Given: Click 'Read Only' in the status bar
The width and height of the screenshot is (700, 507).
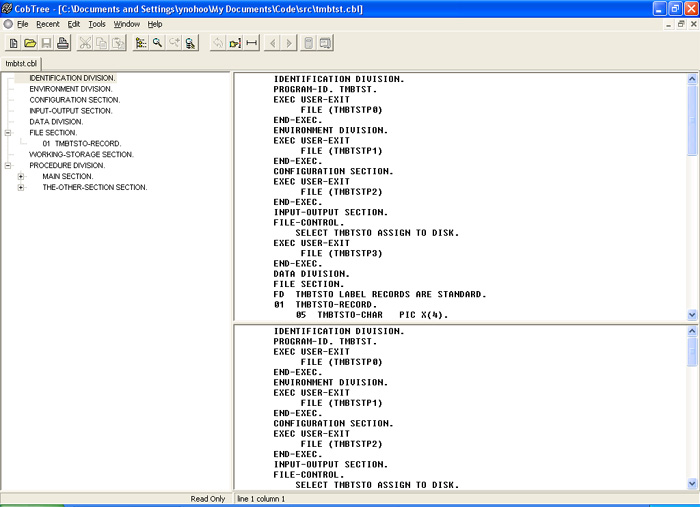Looking at the screenshot, I should click(x=208, y=499).
